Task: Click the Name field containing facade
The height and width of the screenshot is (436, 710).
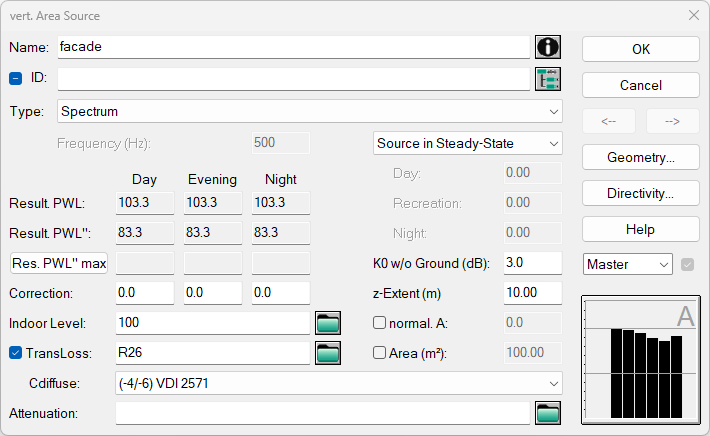Action: [x=293, y=47]
